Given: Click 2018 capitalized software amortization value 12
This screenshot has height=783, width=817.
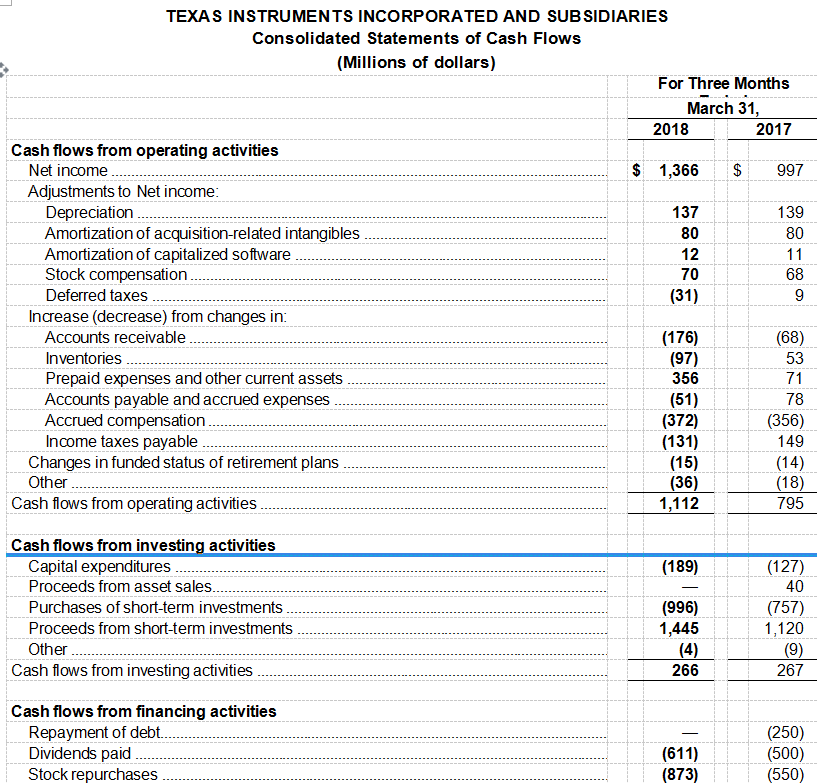Looking at the screenshot, I should click(689, 254).
